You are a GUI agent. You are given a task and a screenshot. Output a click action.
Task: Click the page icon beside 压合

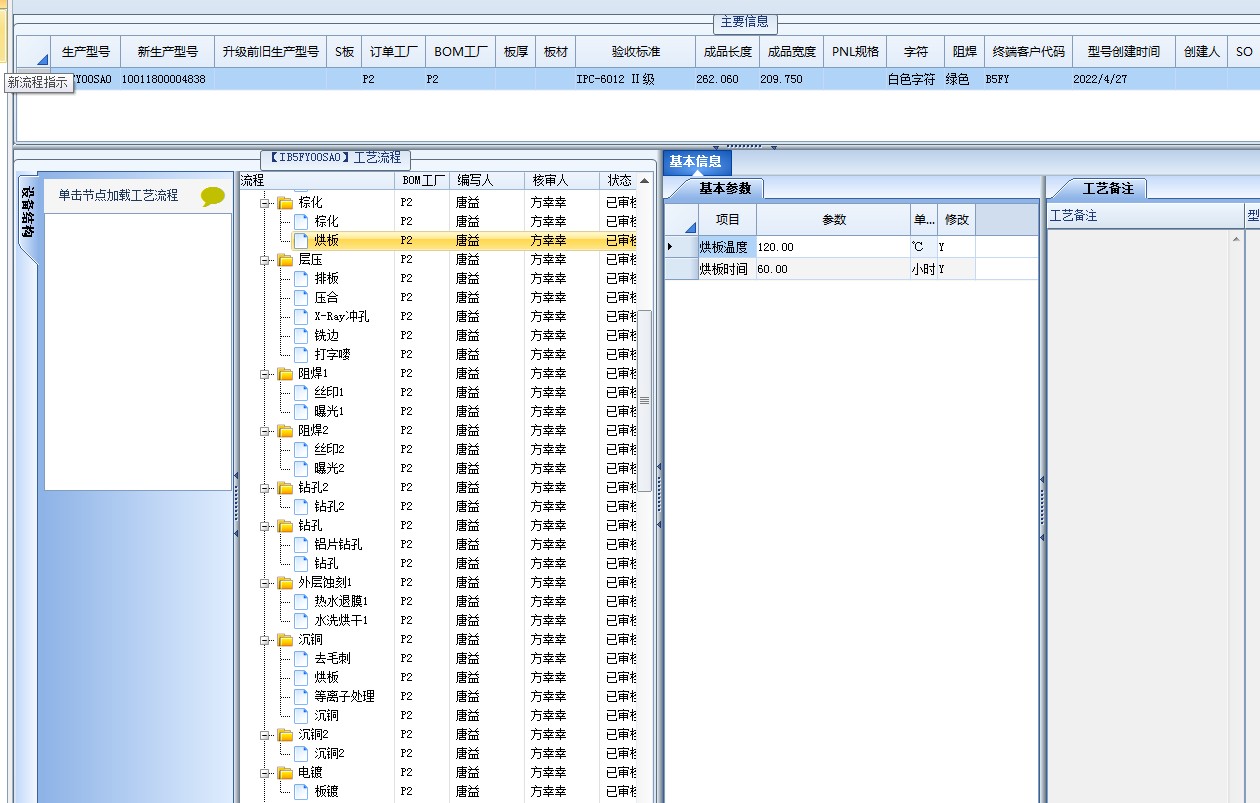(301, 297)
